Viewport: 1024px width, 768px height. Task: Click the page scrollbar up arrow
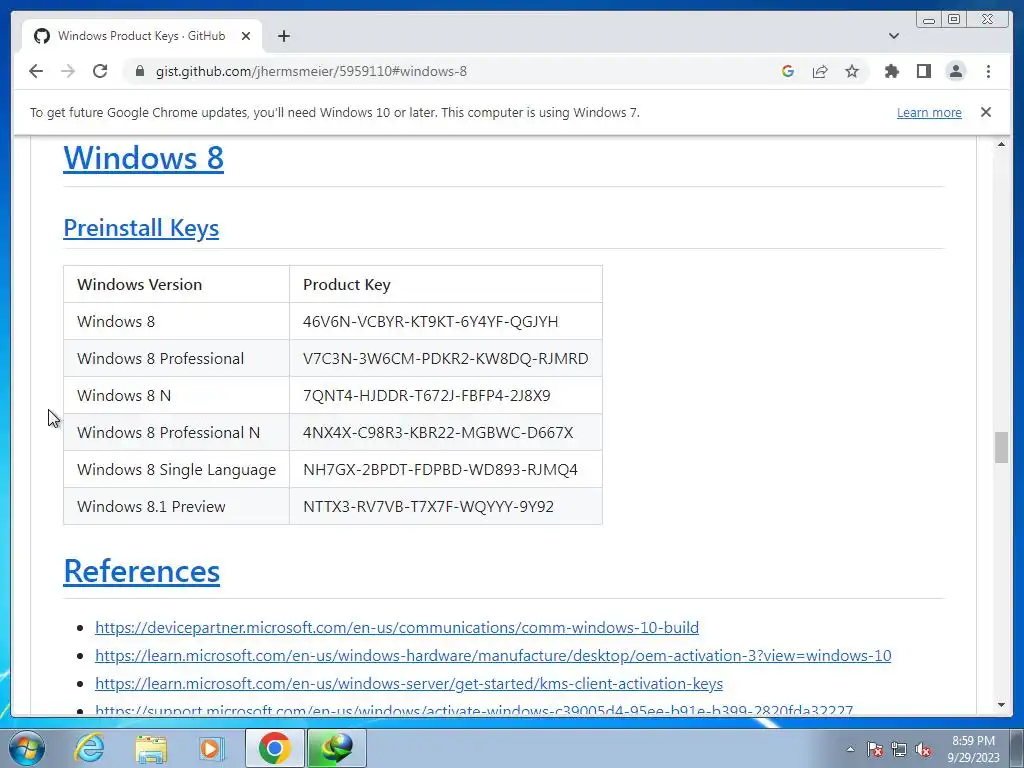pos(1001,144)
